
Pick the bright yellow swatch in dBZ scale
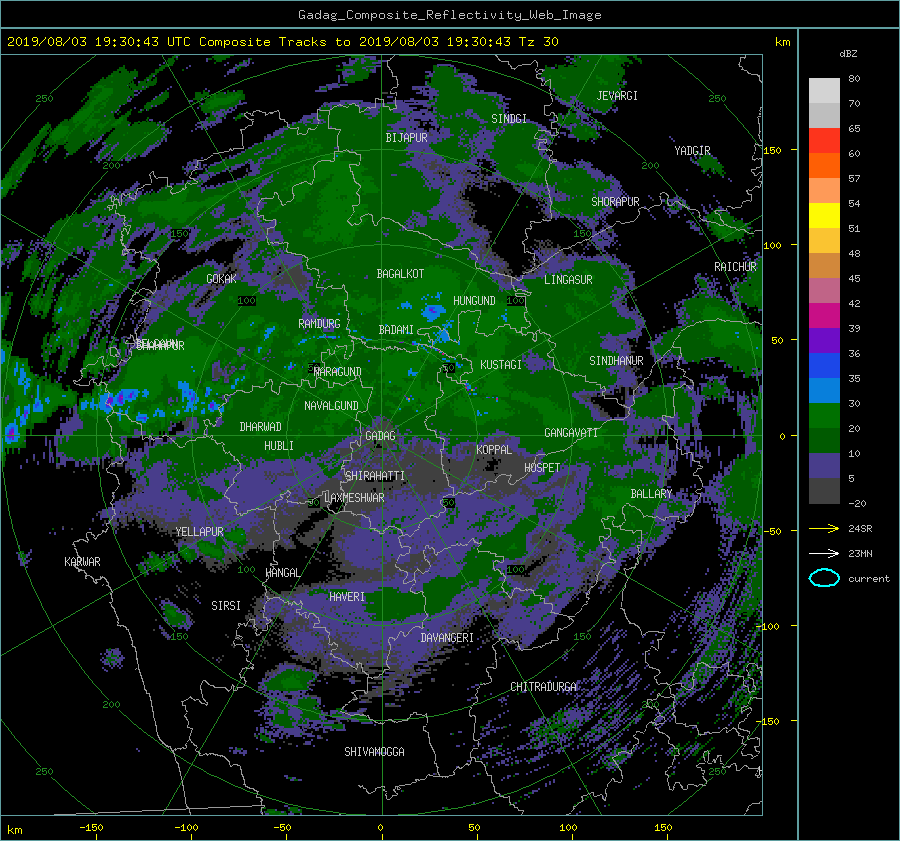pos(824,215)
